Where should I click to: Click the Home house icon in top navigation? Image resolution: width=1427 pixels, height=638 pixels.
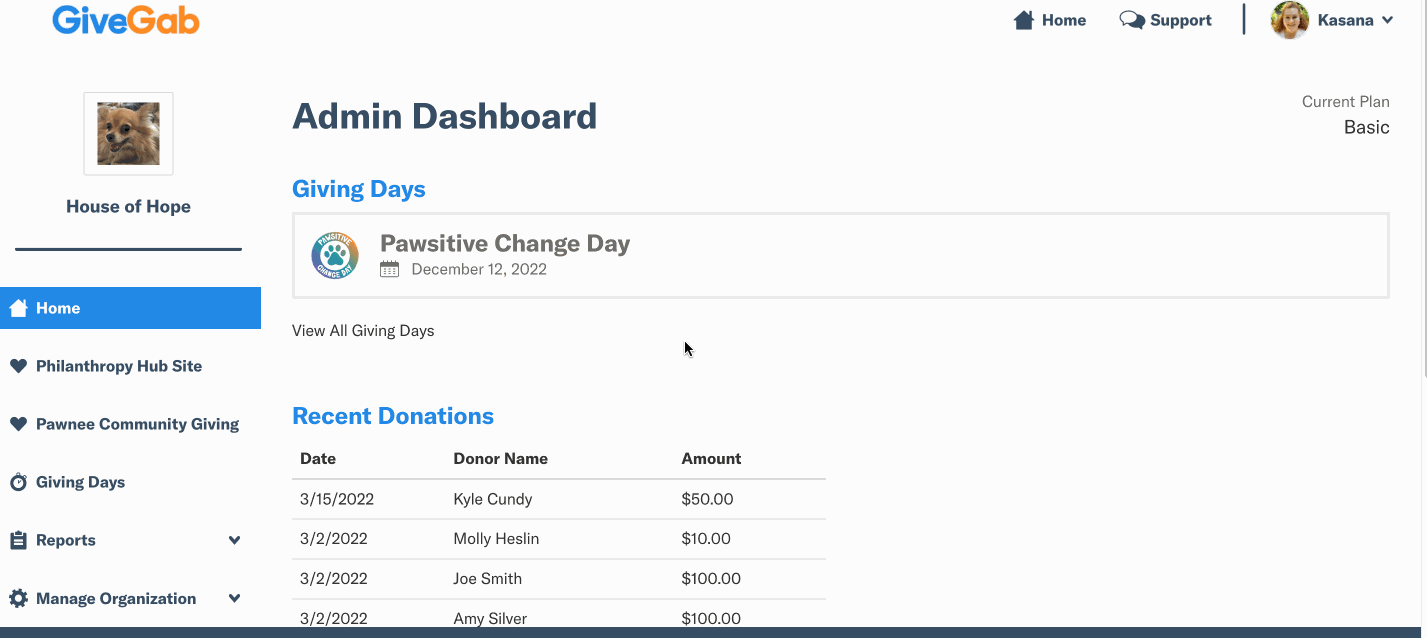1023,20
